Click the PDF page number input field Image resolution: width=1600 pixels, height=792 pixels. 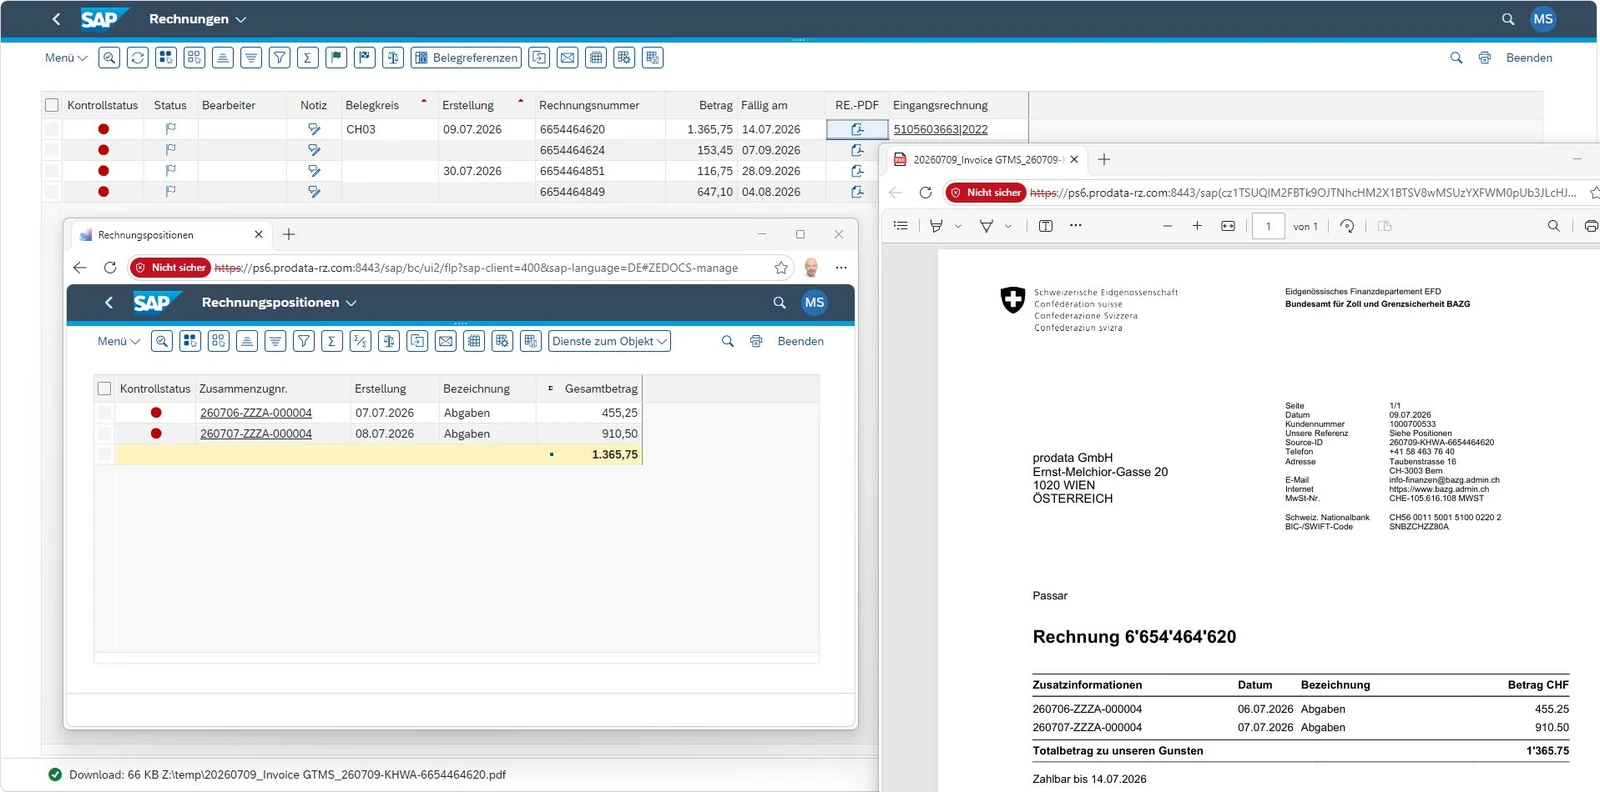tap(1269, 226)
